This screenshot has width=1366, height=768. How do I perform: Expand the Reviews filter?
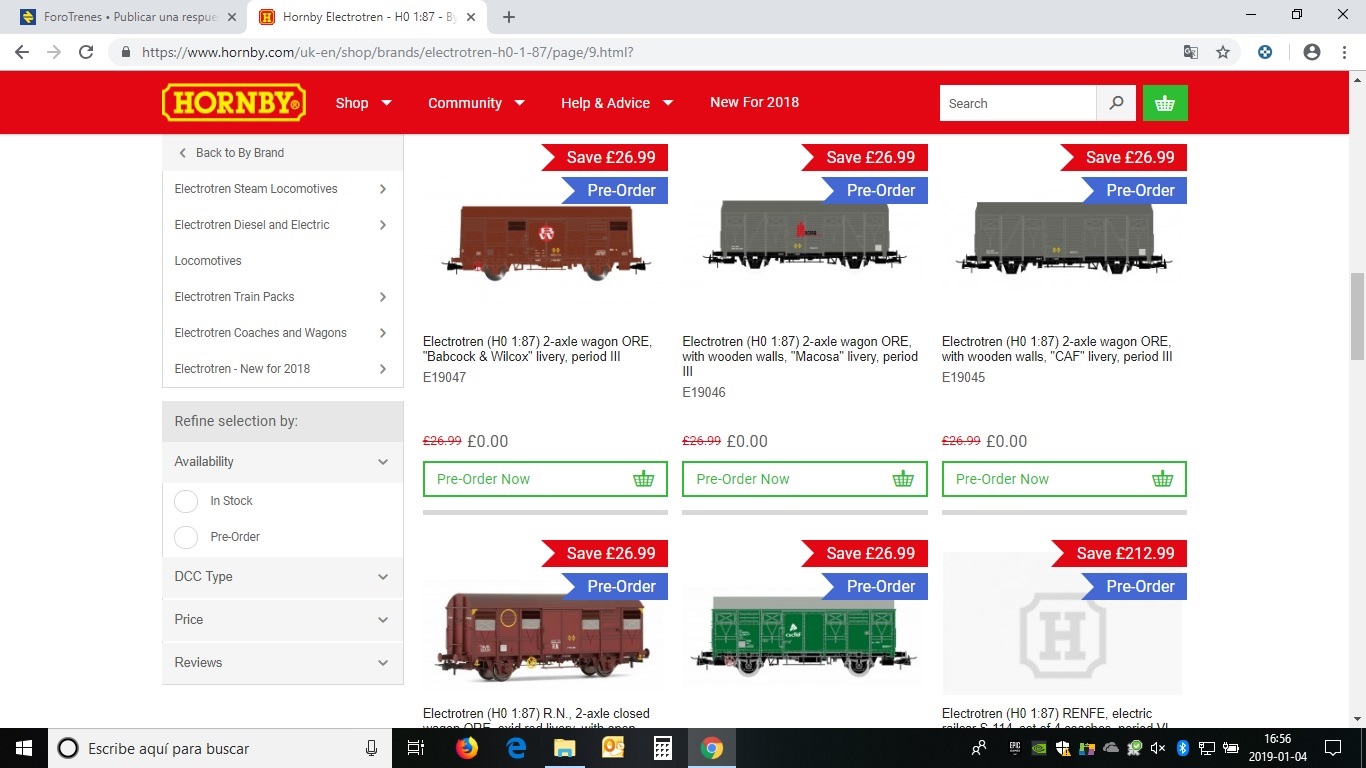click(x=282, y=663)
